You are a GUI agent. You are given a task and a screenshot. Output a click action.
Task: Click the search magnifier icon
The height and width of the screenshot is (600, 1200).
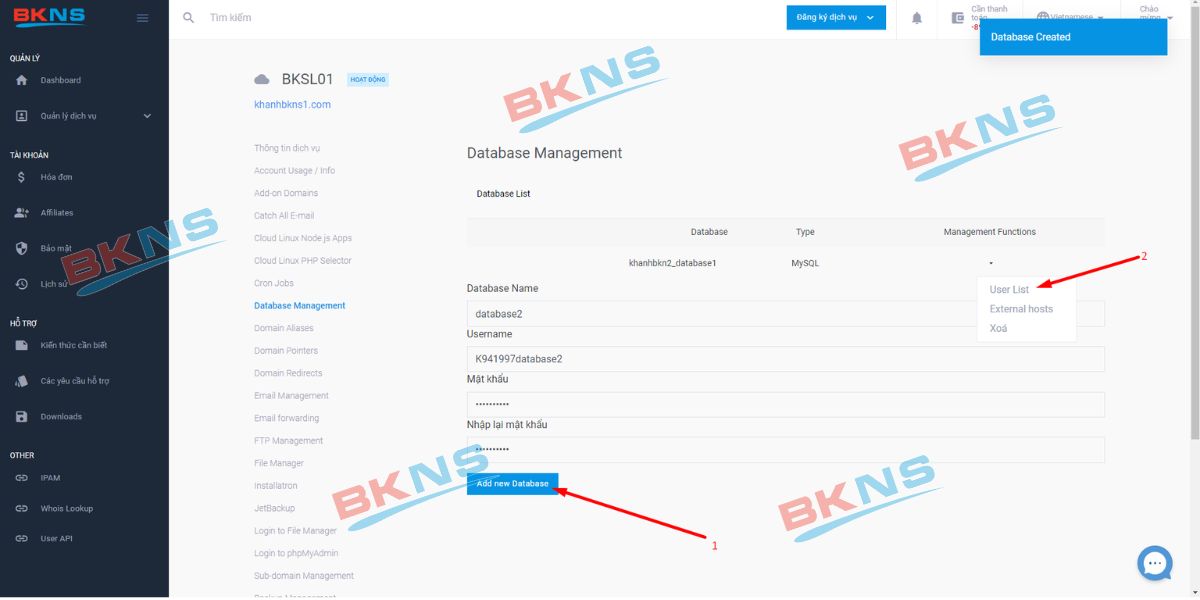pyautogui.click(x=188, y=18)
